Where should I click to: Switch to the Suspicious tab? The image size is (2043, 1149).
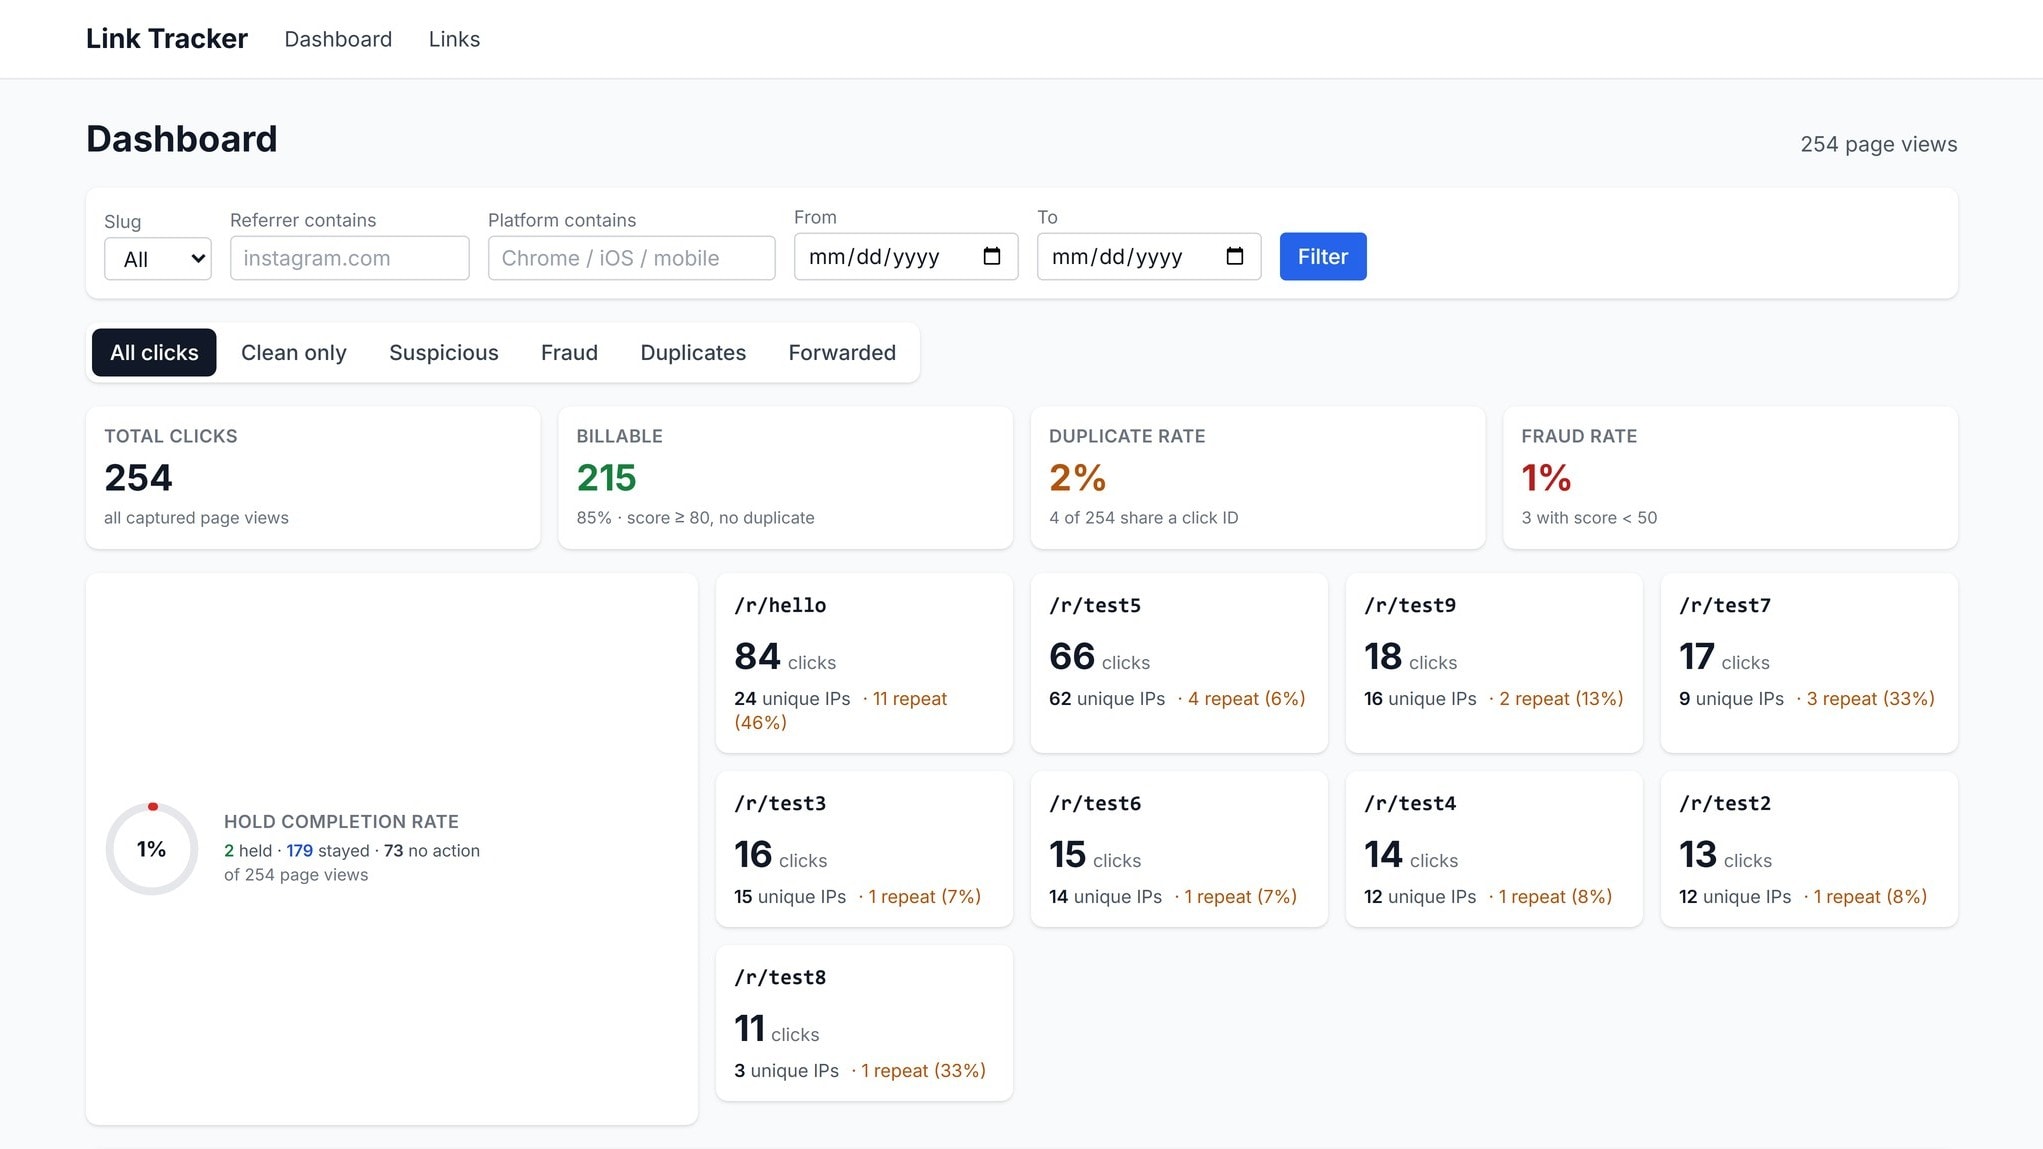444,353
